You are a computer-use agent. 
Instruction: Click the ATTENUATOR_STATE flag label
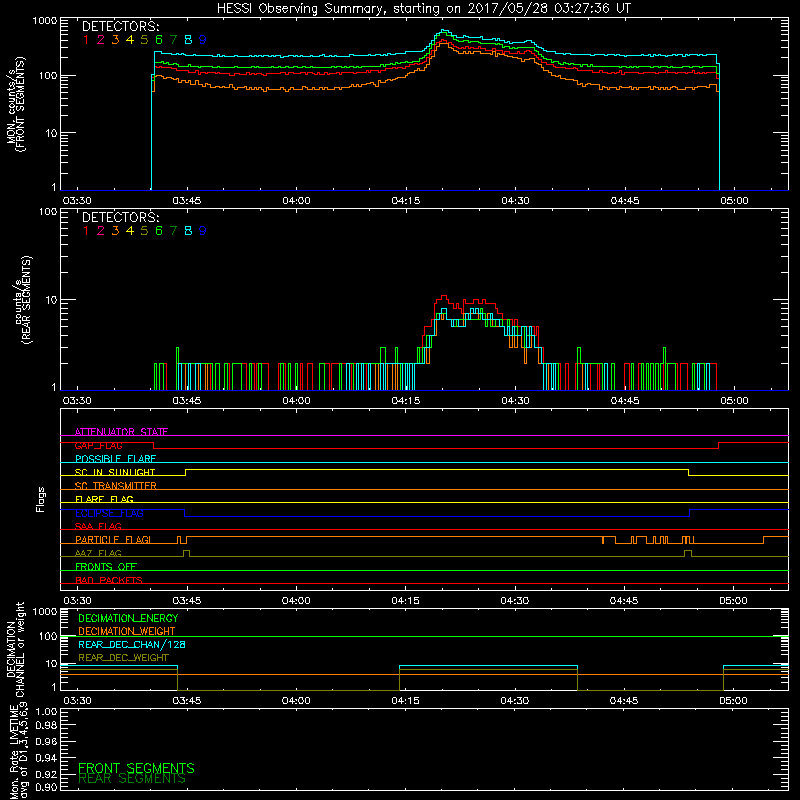click(x=121, y=432)
